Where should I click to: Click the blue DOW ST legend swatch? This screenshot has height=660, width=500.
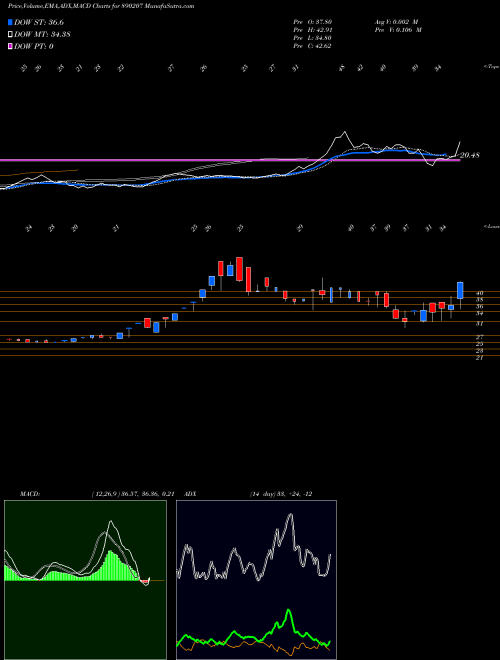tap(10, 22)
